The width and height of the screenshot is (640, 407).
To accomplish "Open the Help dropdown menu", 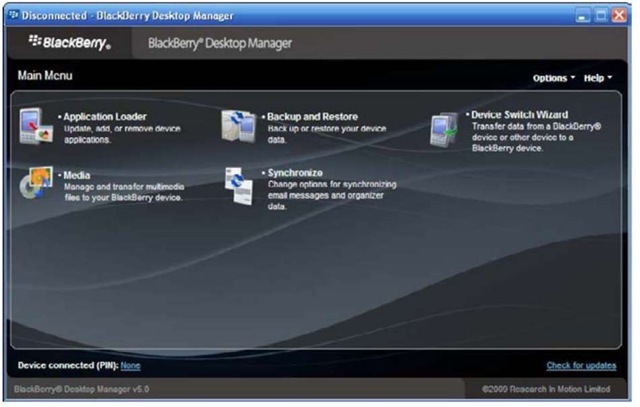I will point(598,78).
